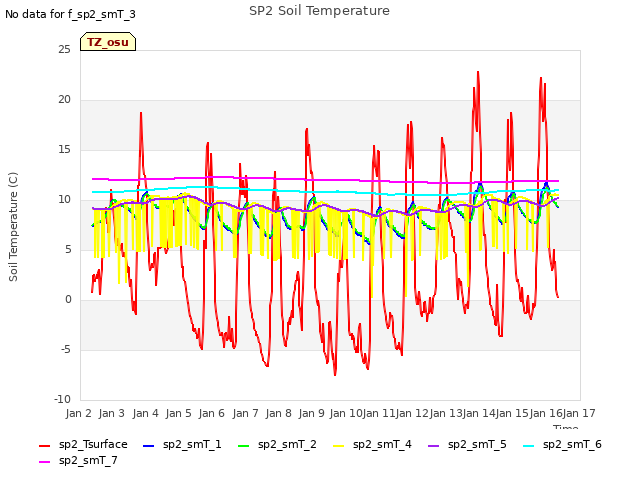Viewport: 640px width, 480px height.
Task: Click the 5 y-axis tick label
Action: click(x=68, y=249)
